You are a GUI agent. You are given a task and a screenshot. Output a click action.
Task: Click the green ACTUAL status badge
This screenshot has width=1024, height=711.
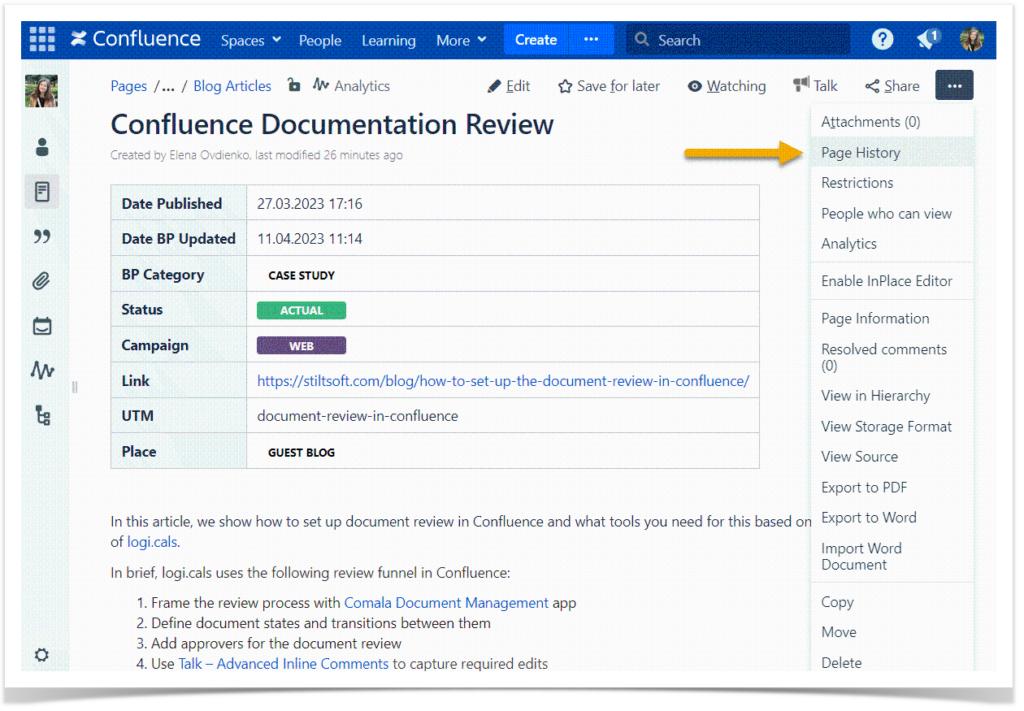pyautogui.click(x=300, y=310)
